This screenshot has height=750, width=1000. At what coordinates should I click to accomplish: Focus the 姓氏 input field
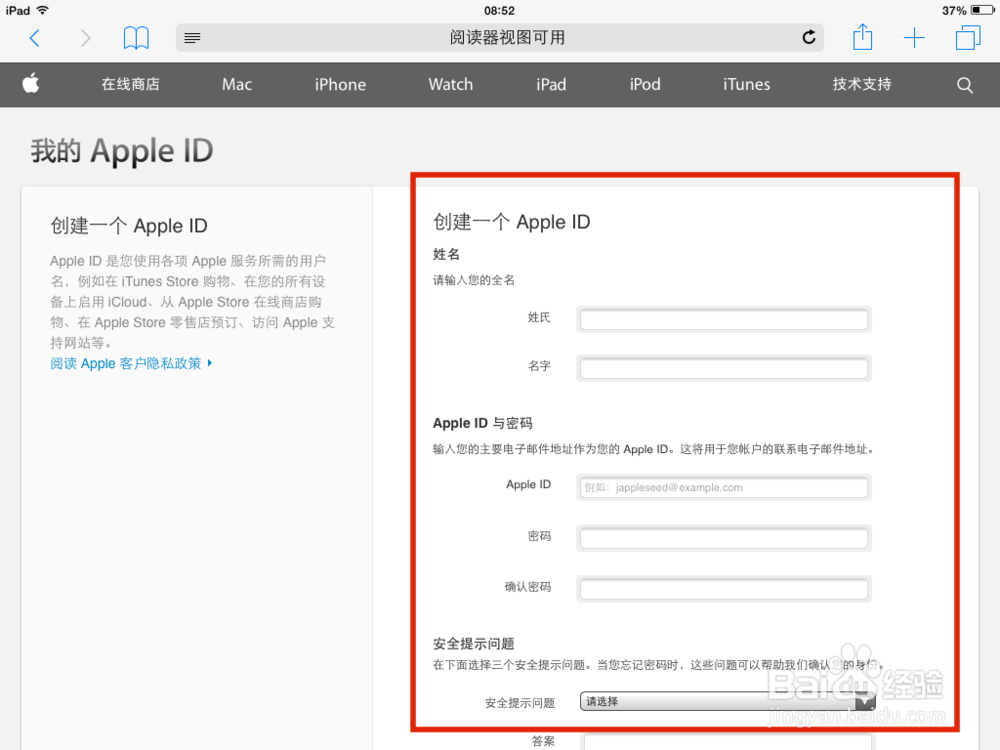tap(723, 319)
